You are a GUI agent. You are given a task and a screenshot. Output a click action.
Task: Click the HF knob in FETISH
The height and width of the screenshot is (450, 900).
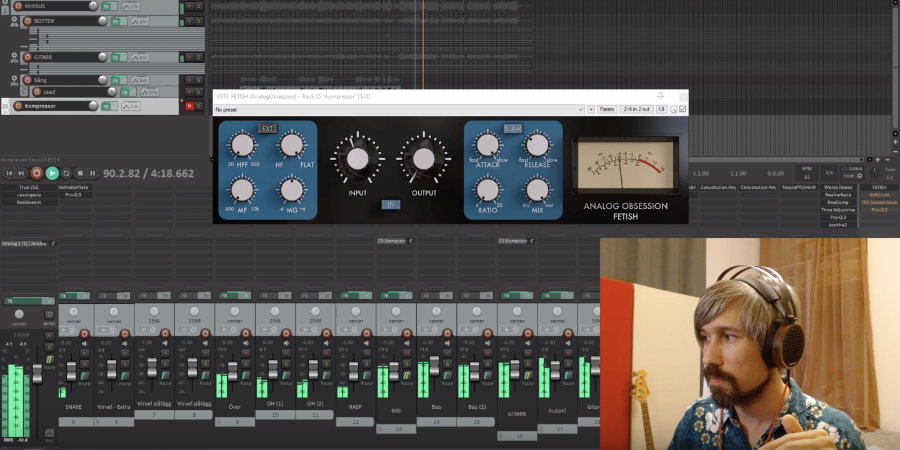coord(292,145)
